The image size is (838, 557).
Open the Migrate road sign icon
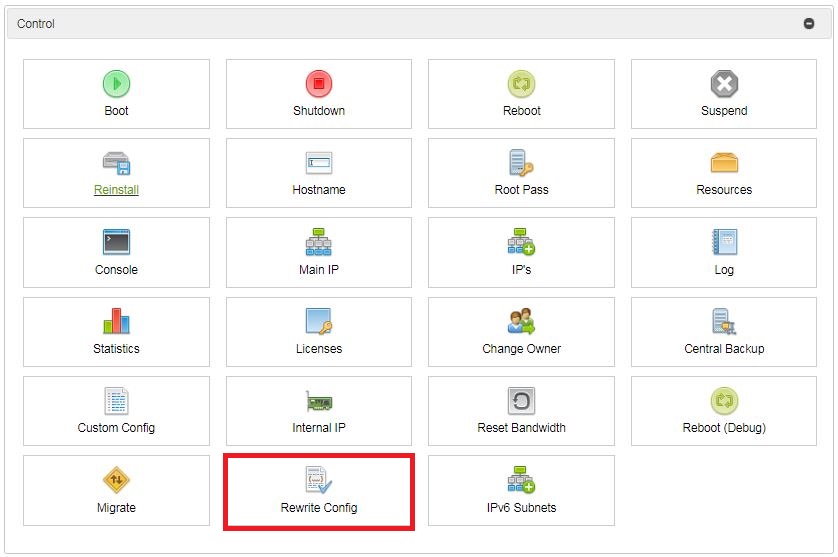coord(116,480)
